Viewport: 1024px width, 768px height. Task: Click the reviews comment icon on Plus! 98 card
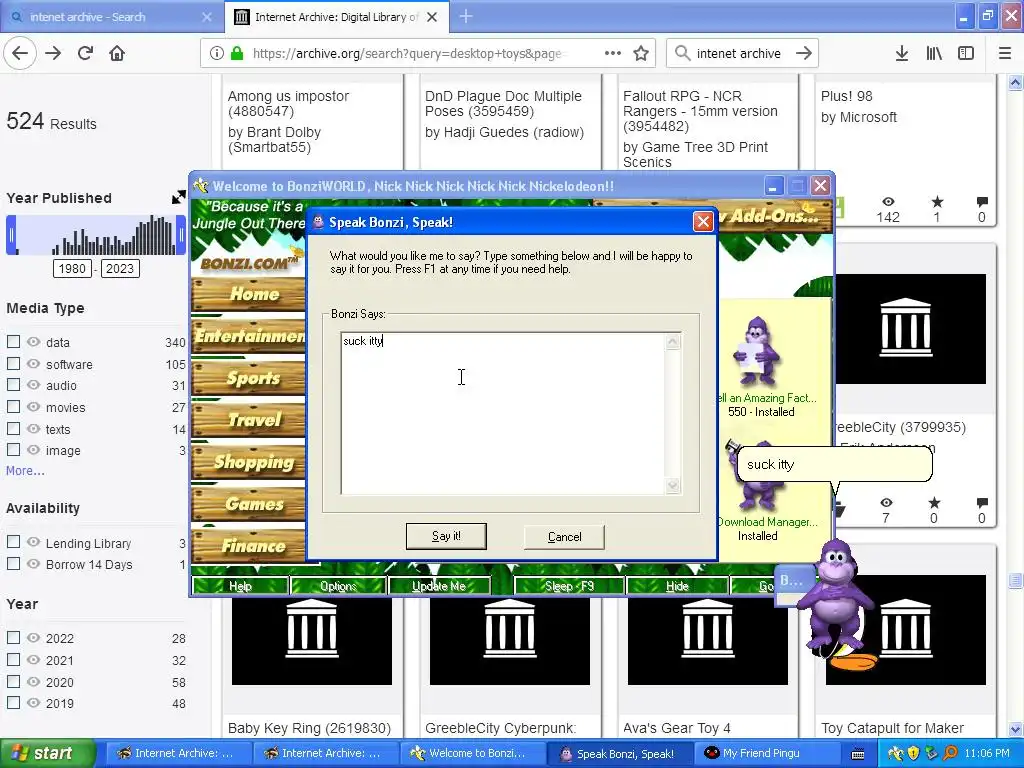982,201
